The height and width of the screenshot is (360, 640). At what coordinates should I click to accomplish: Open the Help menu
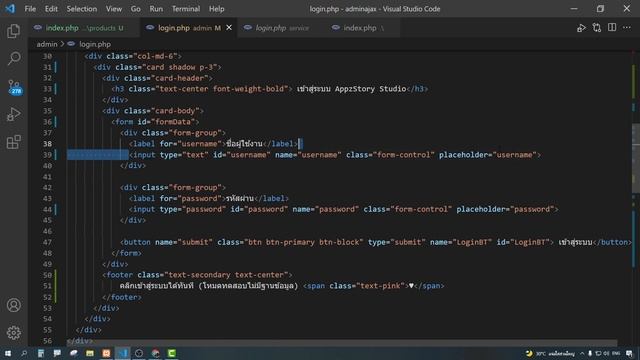(x=217, y=9)
